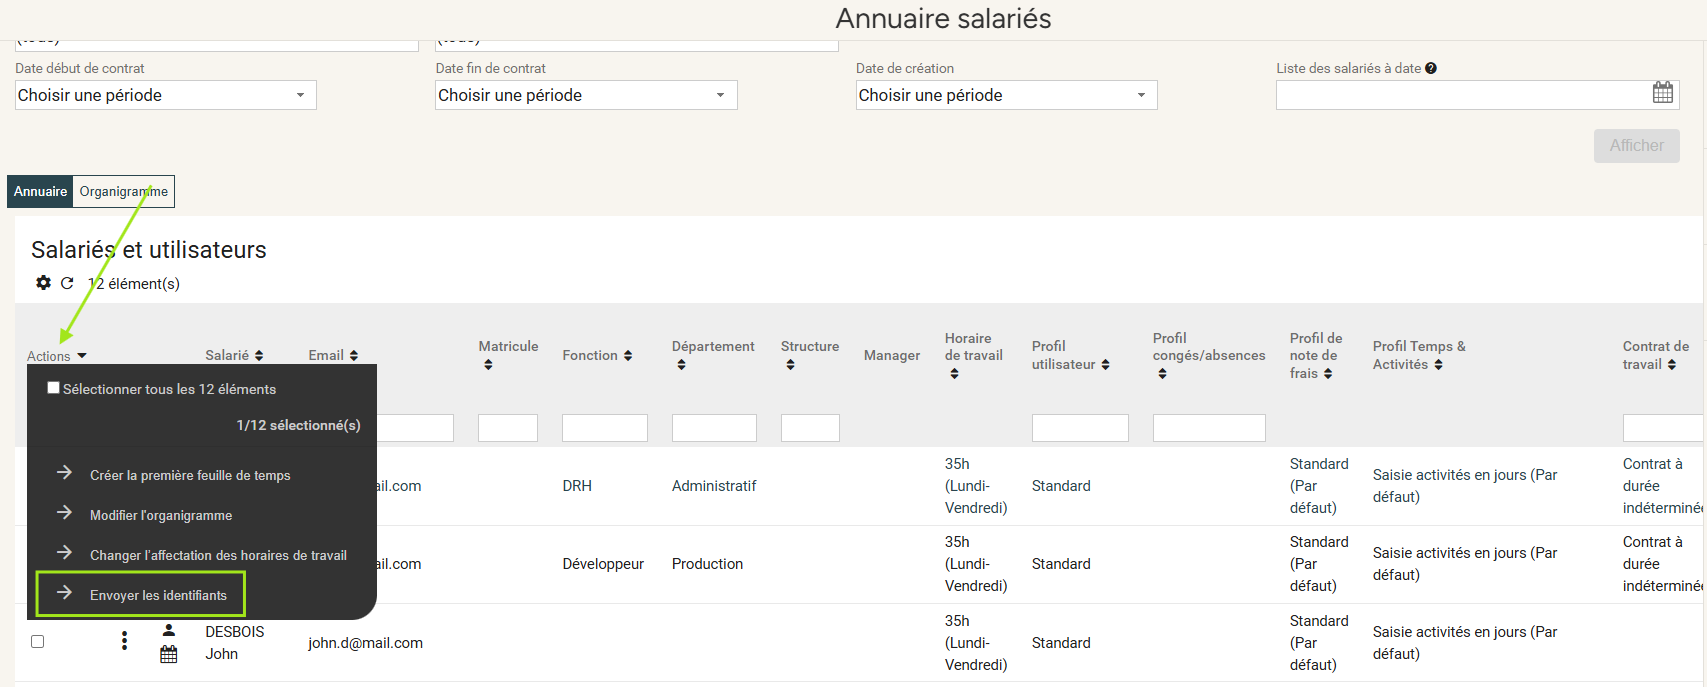Sort by Salarié column arrows
This screenshot has width=1707, height=687.
259,355
